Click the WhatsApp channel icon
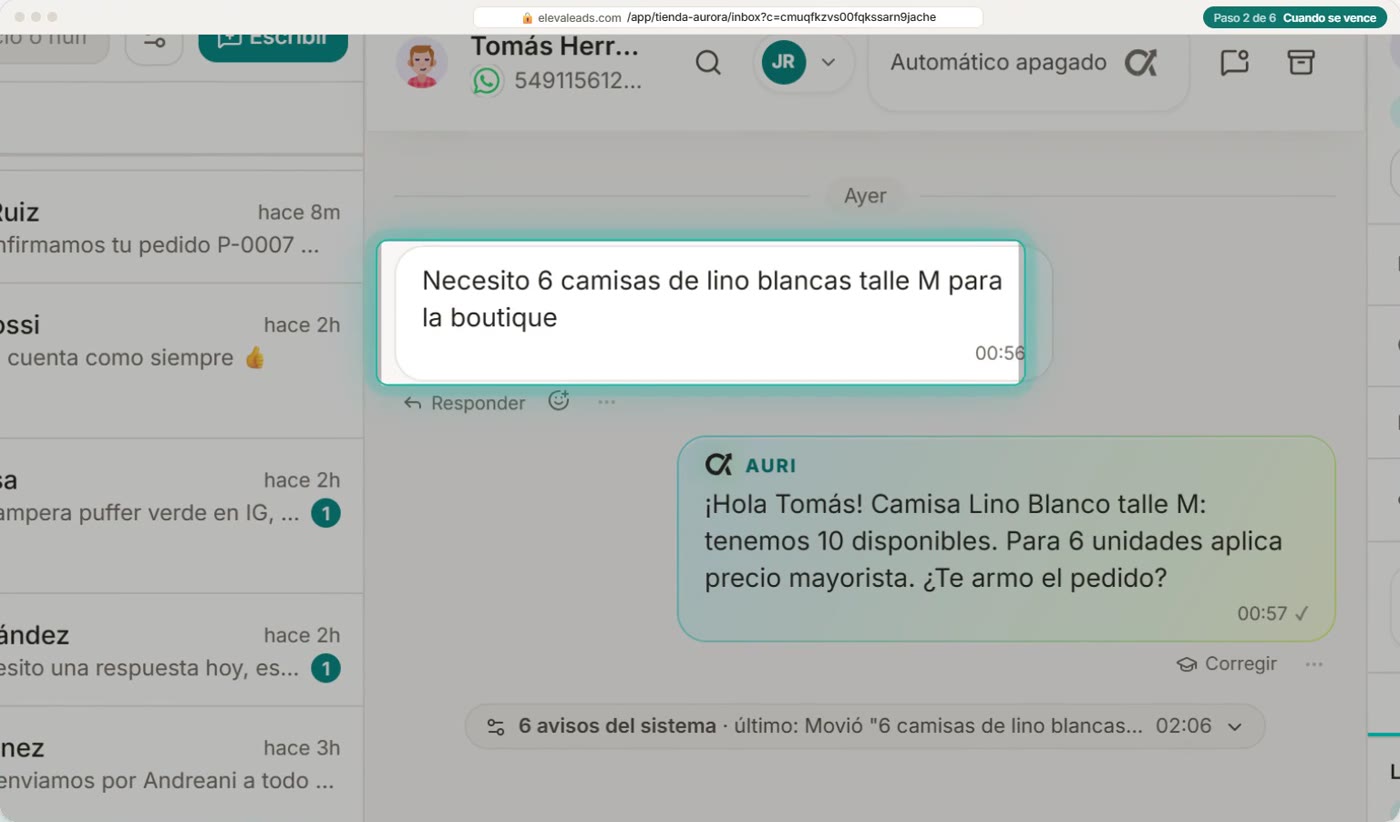1400x822 pixels. click(487, 81)
